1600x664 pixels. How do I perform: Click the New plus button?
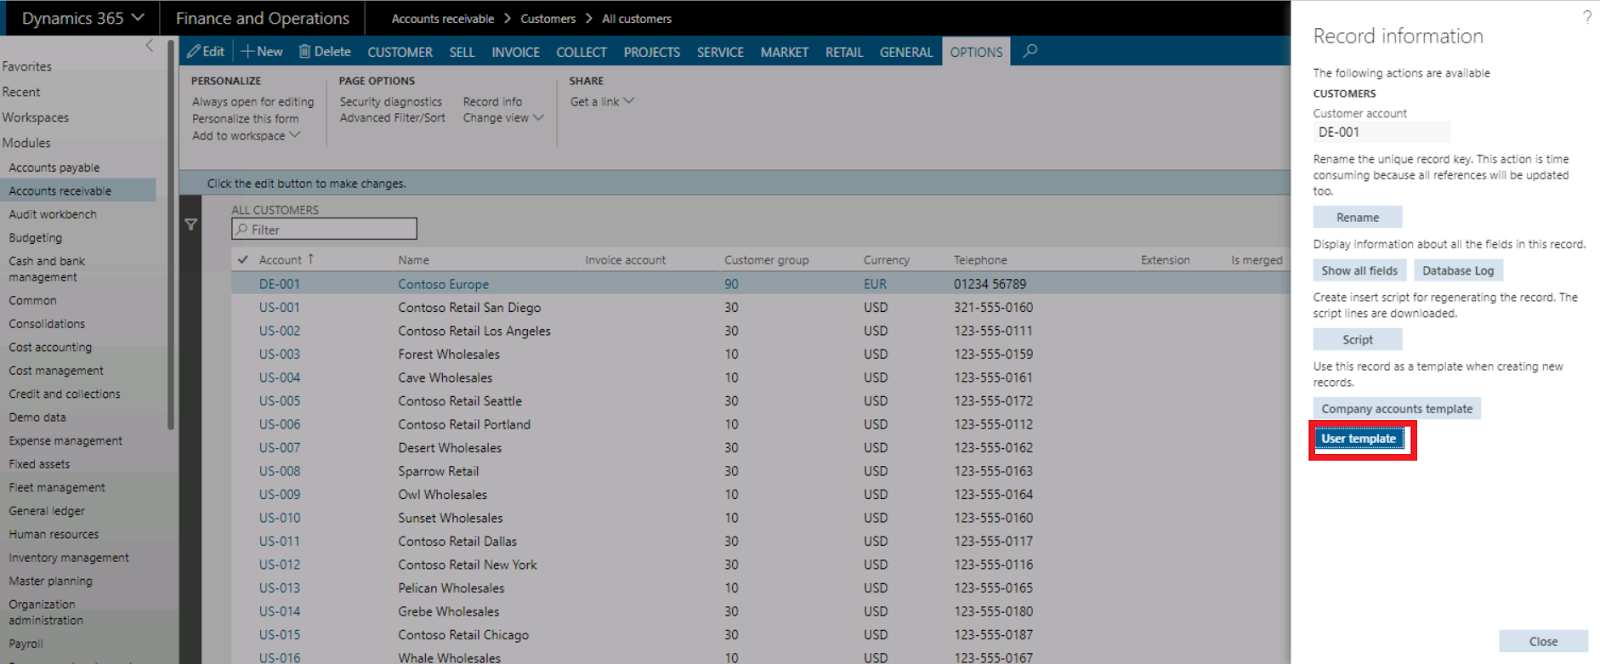[x=262, y=51]
